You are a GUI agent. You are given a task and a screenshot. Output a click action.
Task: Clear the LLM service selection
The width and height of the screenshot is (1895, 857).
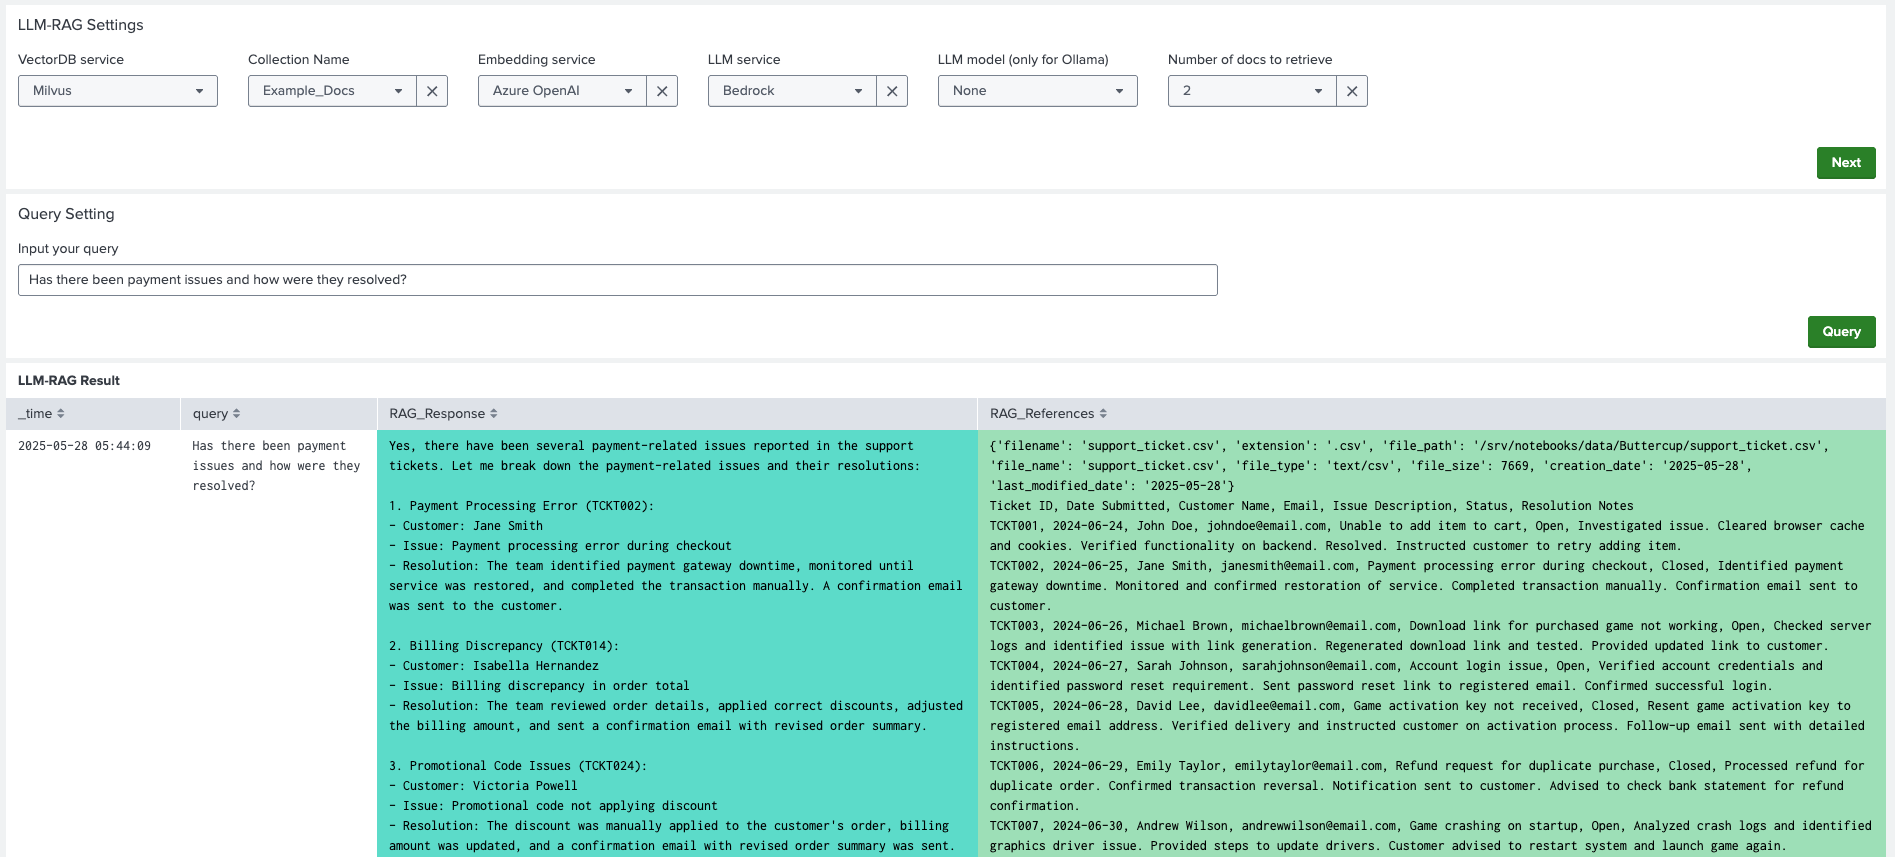click(892, 91)
